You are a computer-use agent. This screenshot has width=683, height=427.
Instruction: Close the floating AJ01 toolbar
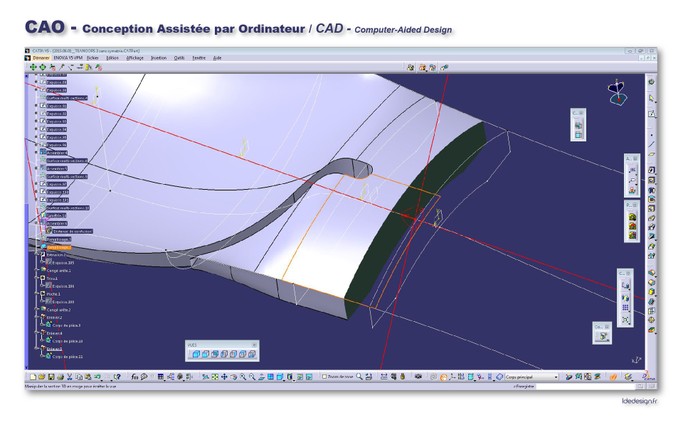(254, 344)
